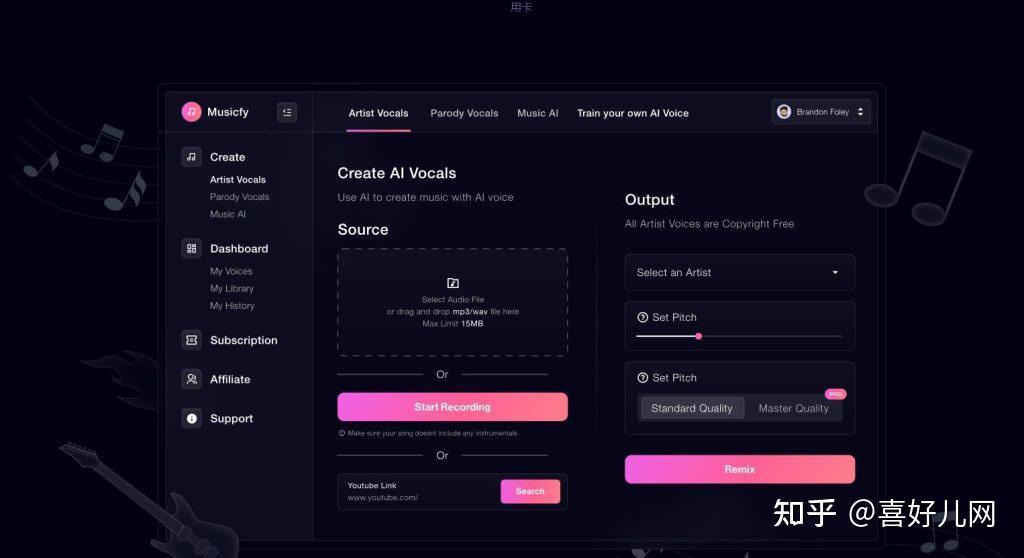Open My History in sidebar
The width and height of the screenshot is (1024, 558).
(232, 306)
